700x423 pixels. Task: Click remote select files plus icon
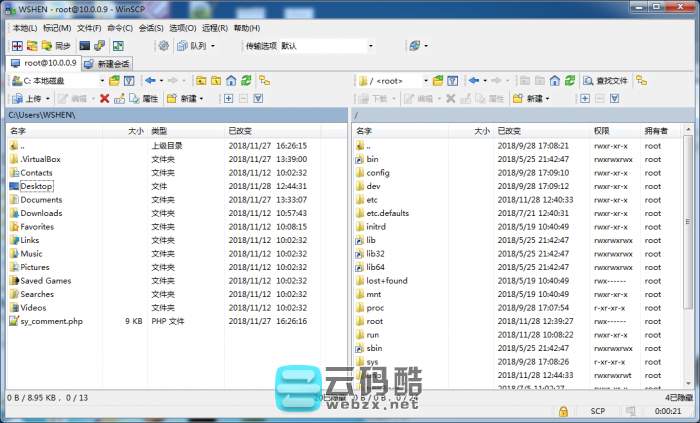tap(585, 99)
